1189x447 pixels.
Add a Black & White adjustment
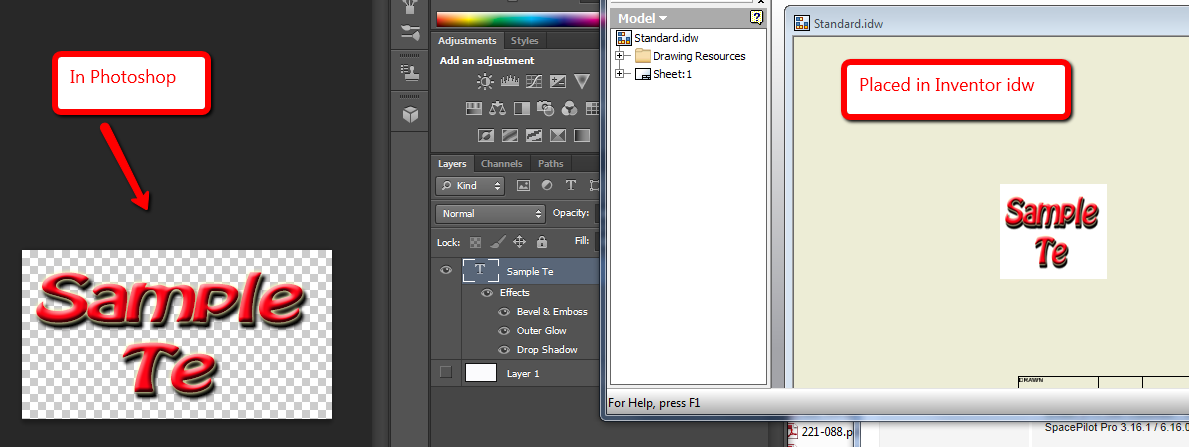522,109
